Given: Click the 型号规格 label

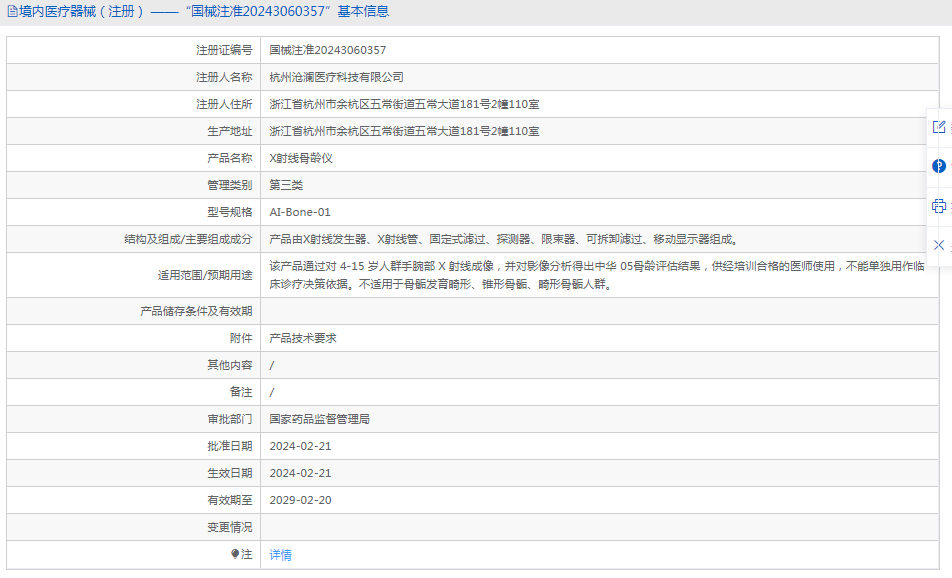Looking at the screenshot, I should tap(230, 212).
